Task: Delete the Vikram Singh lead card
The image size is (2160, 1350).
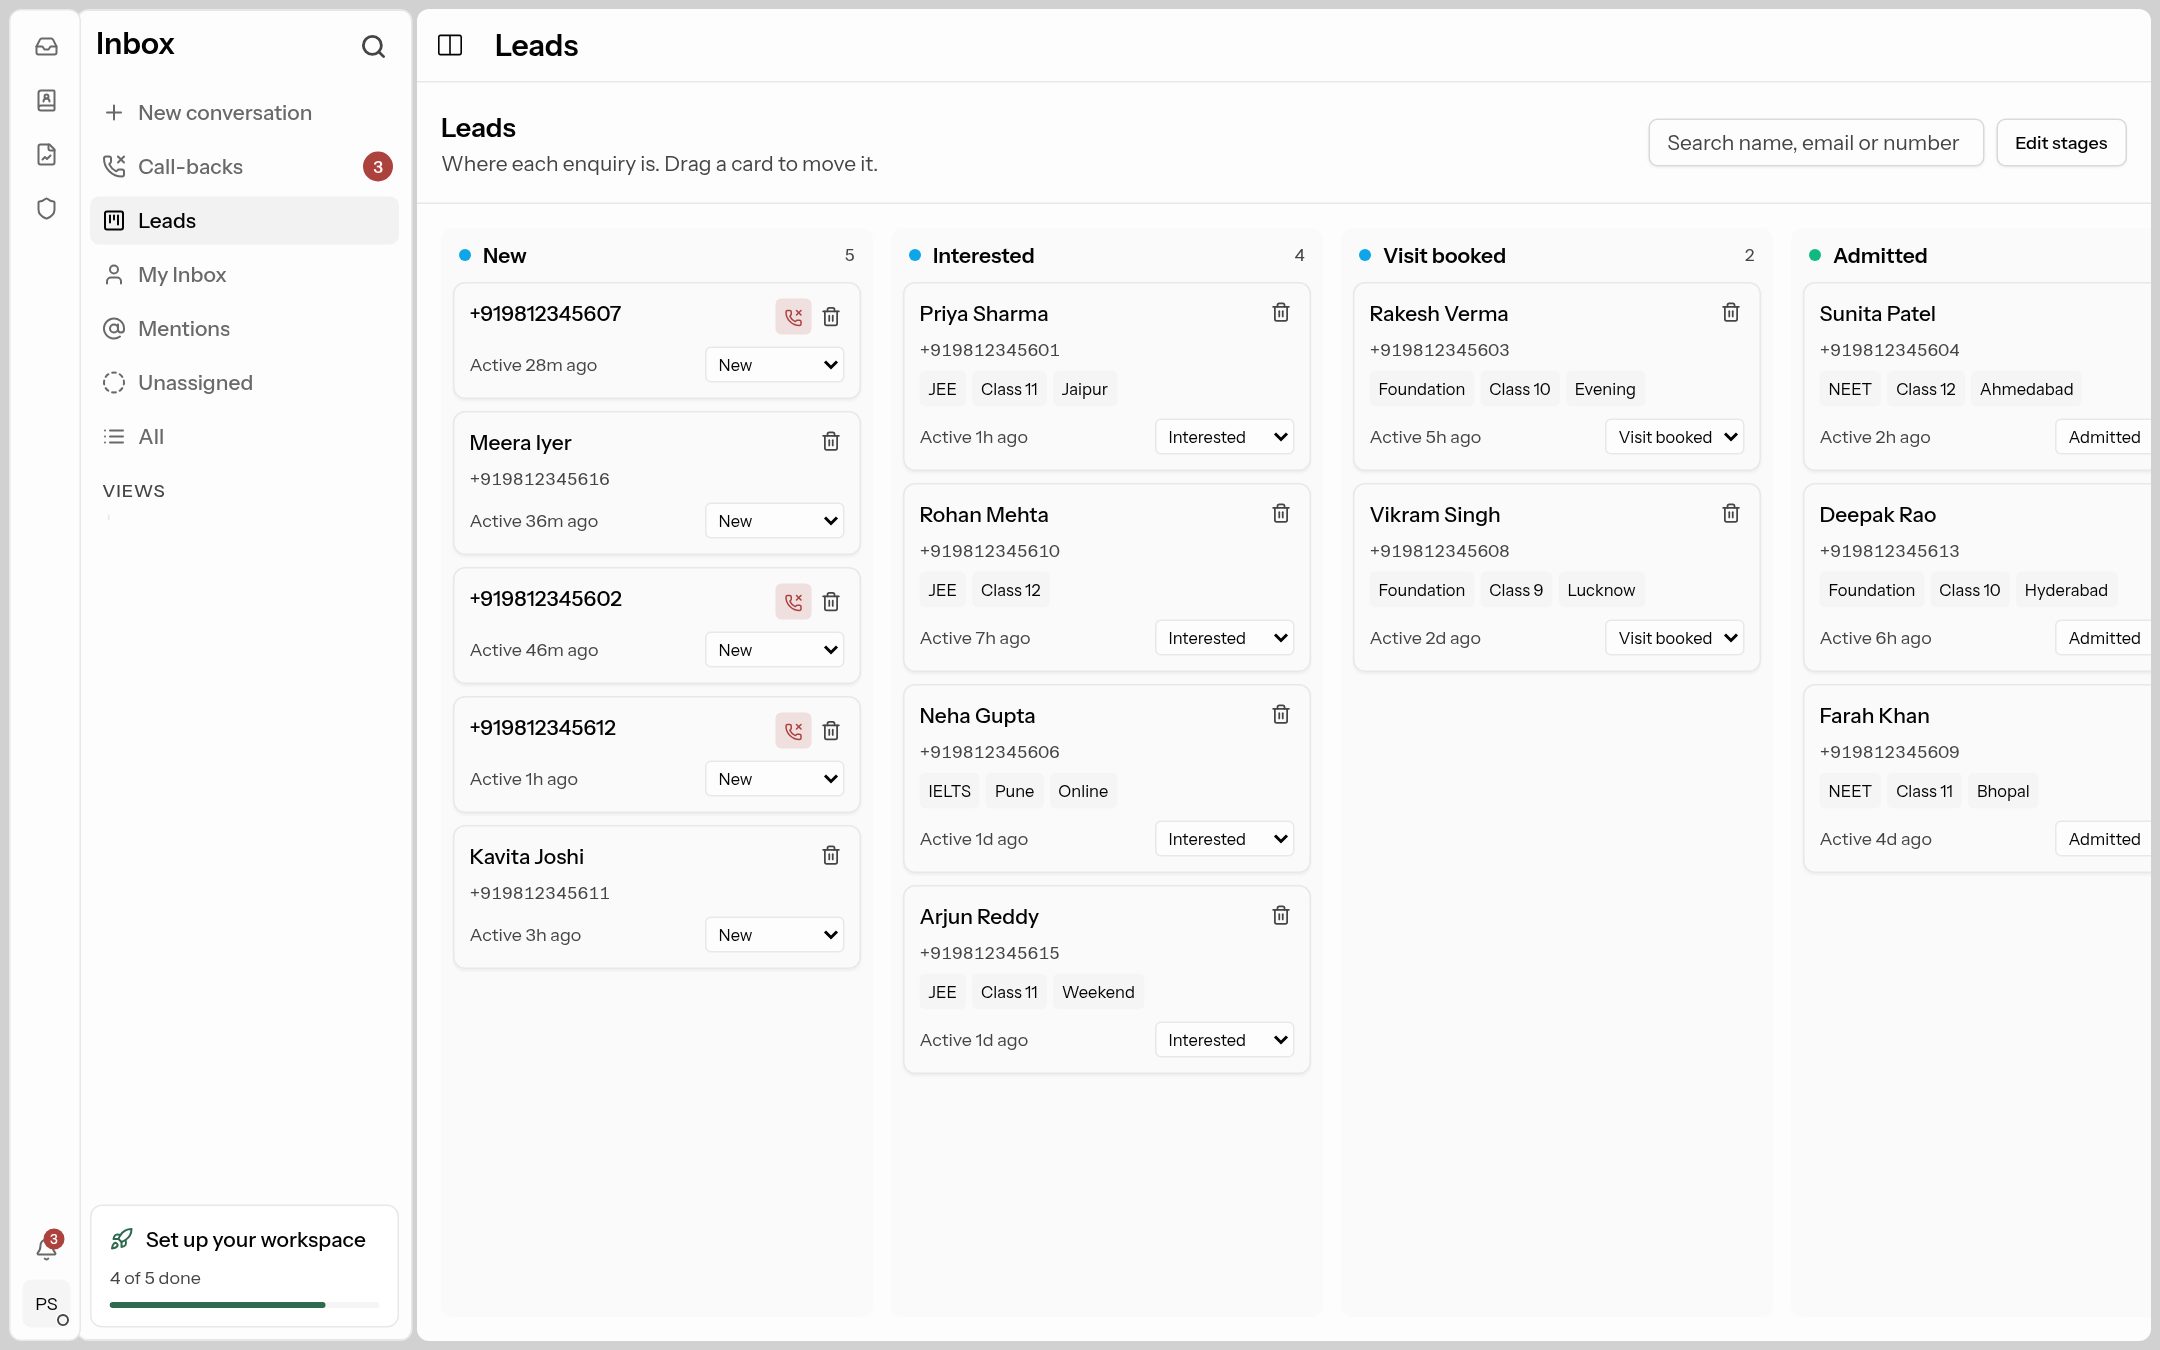Action: (x=1731, y=513)
